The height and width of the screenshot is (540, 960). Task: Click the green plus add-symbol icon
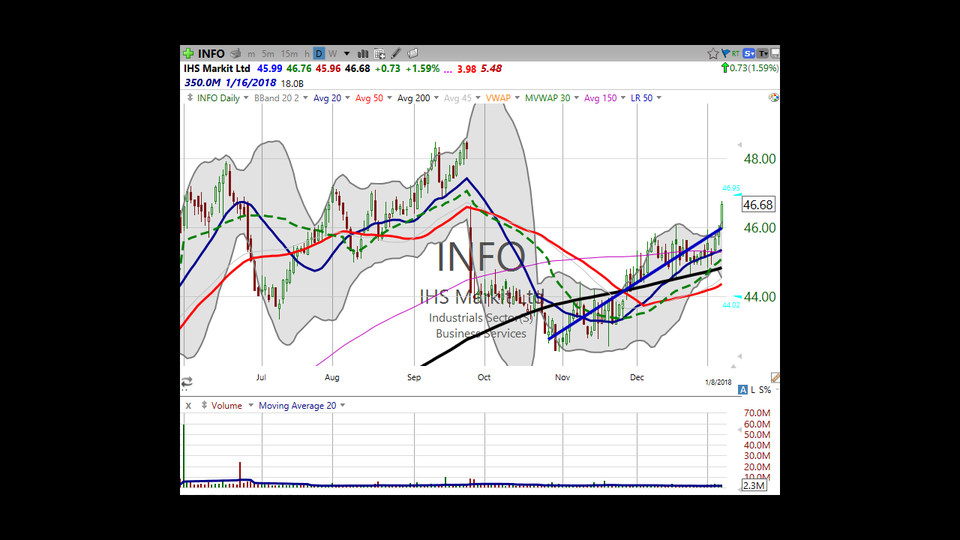coord(189,54)
